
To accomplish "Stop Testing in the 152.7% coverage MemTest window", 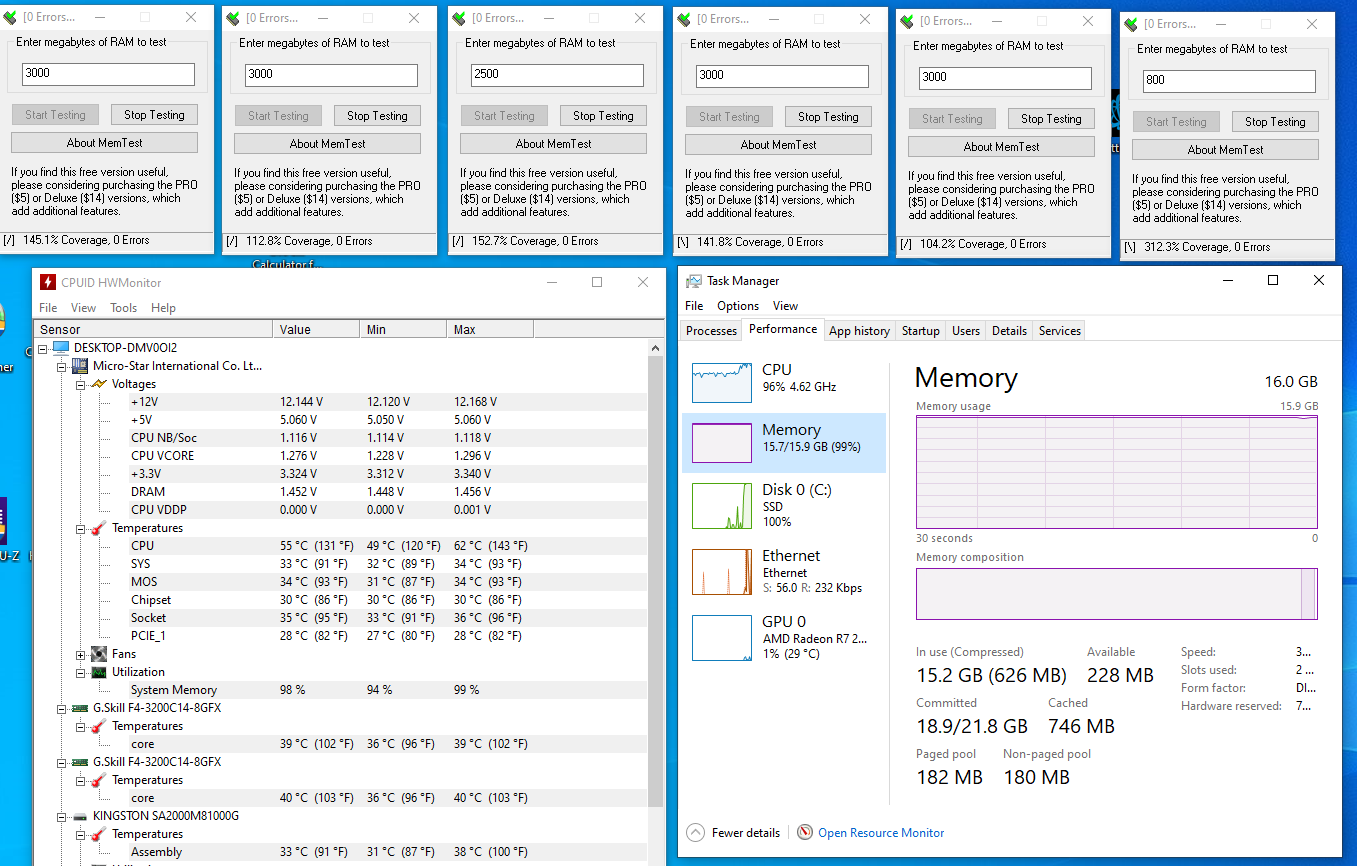I will pos(603,116).
